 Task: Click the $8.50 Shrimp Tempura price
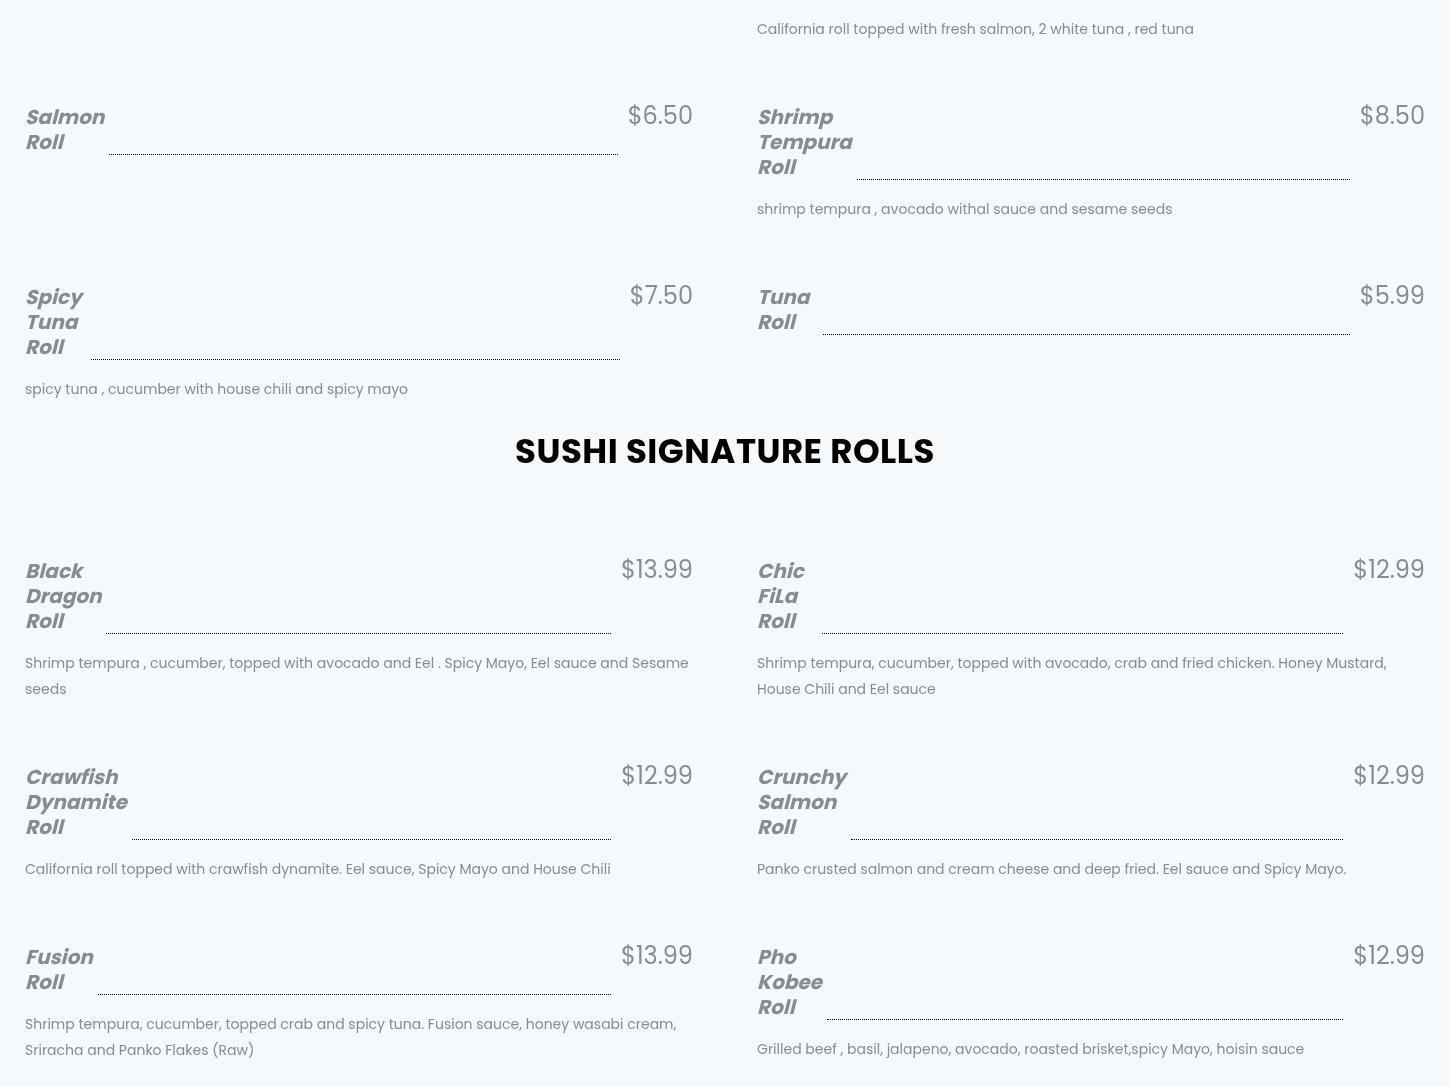[x=1391, y=116]
